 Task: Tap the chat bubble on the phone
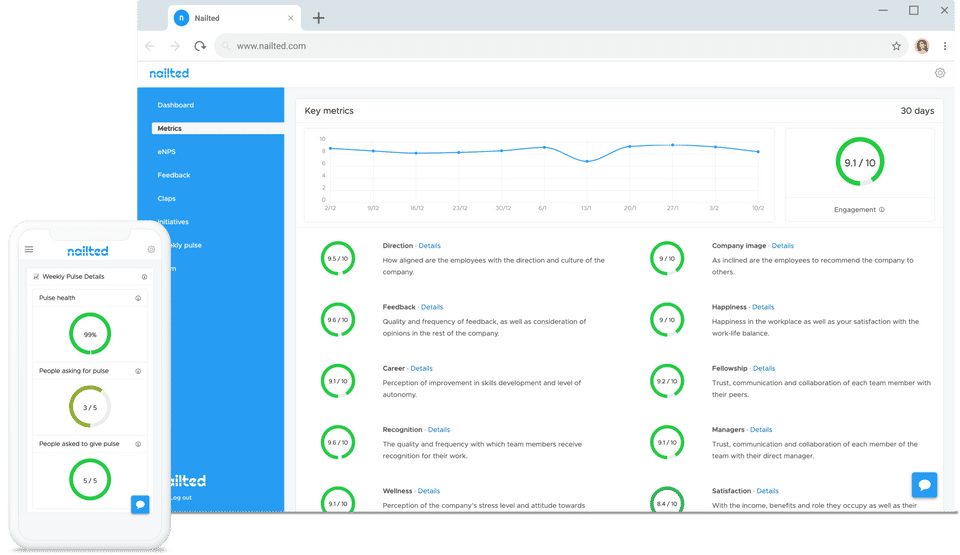[140, 504]
